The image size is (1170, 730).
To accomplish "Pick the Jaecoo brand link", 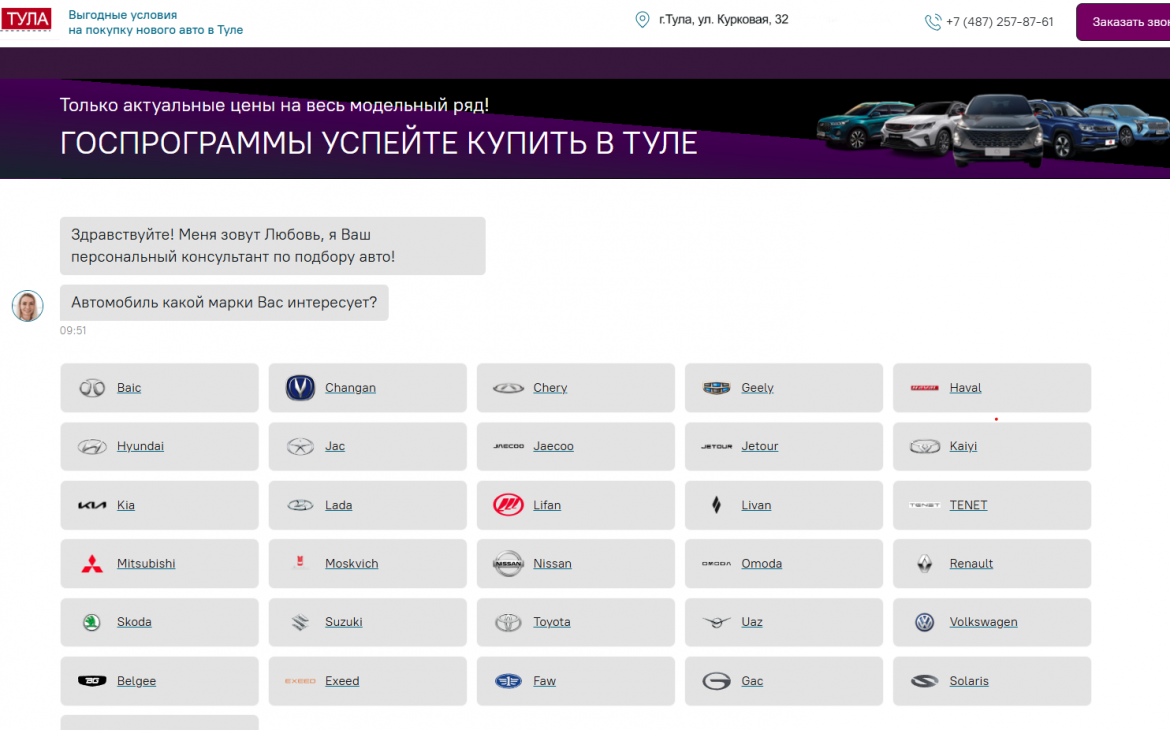I will point(553,446).
